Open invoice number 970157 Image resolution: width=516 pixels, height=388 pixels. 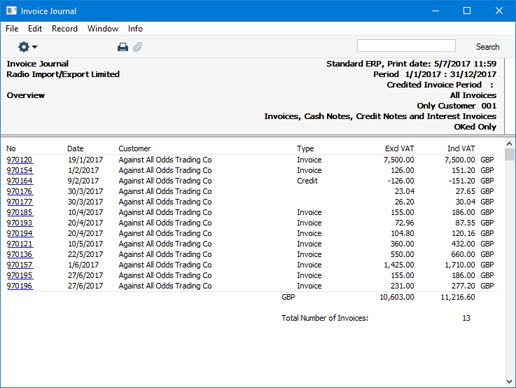pos(20,265)
